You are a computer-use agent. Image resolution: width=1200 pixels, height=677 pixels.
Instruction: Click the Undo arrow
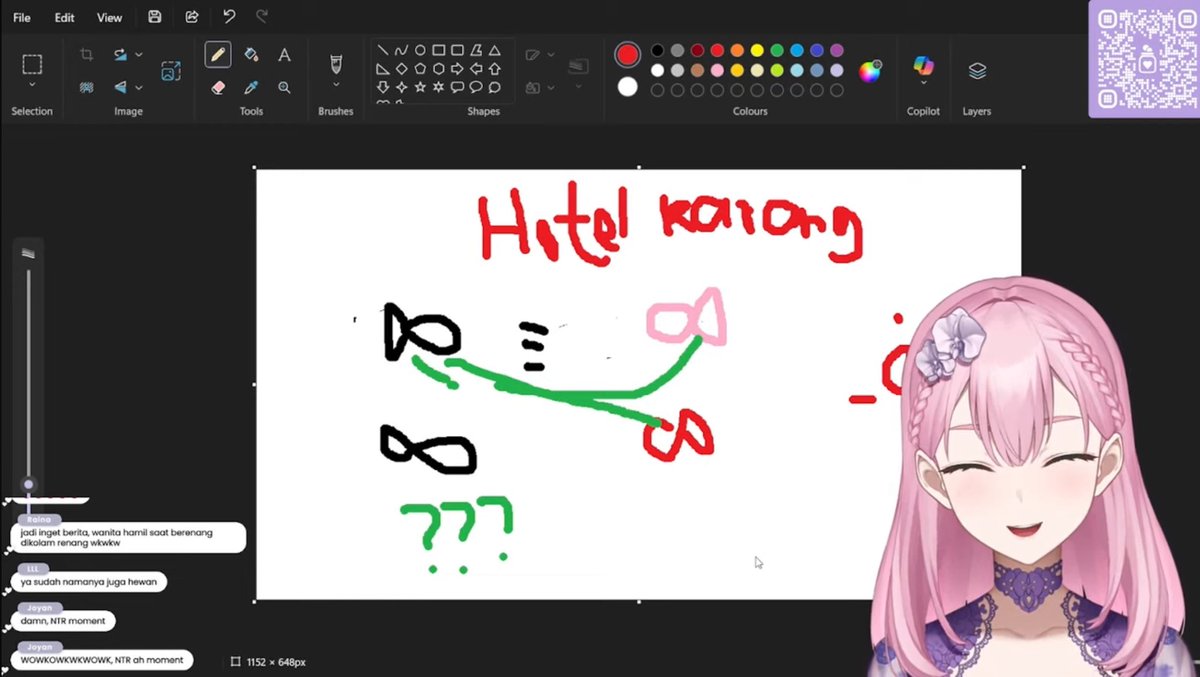pyautogui.click(x=229, y=16)
